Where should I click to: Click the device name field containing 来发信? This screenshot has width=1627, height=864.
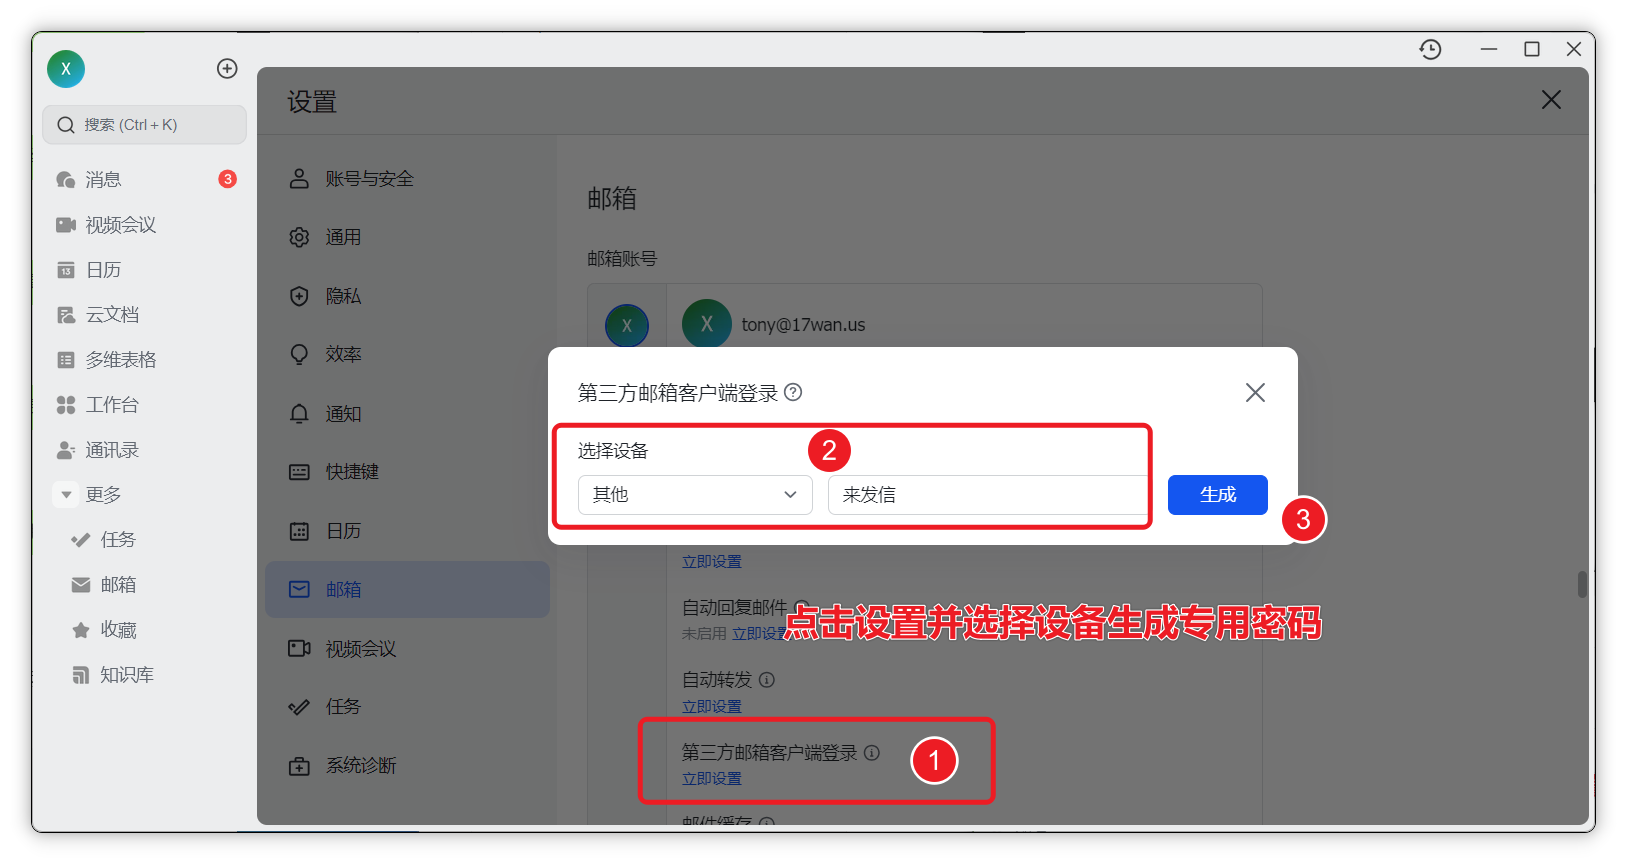click(986, 495)
